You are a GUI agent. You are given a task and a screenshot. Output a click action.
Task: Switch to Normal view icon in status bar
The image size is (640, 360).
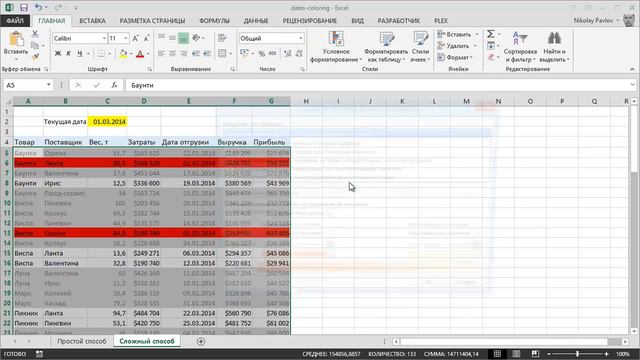pos(497,354)
